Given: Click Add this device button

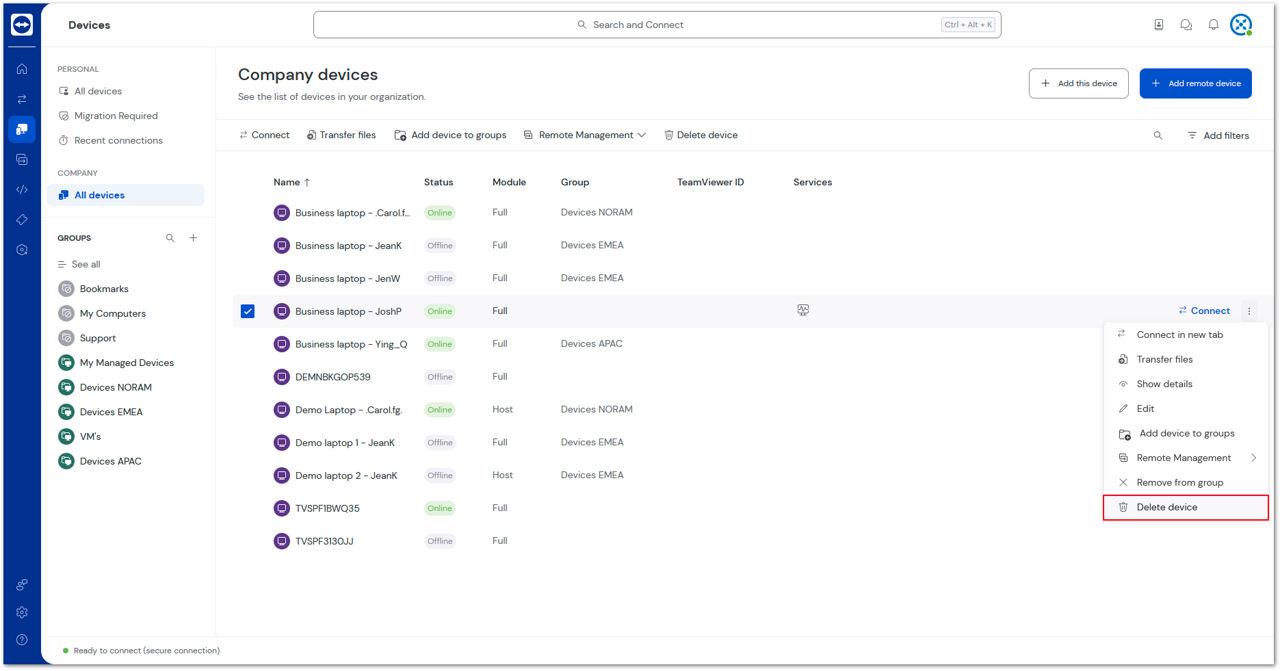Looking at the screenshot, I should (x=1079, y=83).
